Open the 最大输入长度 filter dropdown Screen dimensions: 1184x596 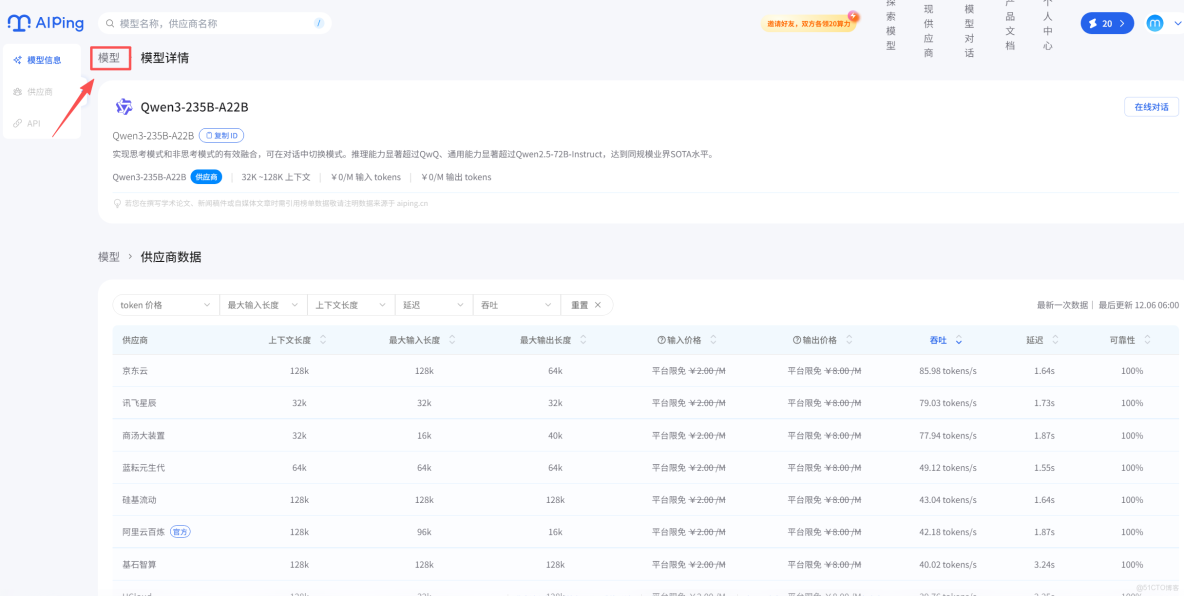(261, 304)
